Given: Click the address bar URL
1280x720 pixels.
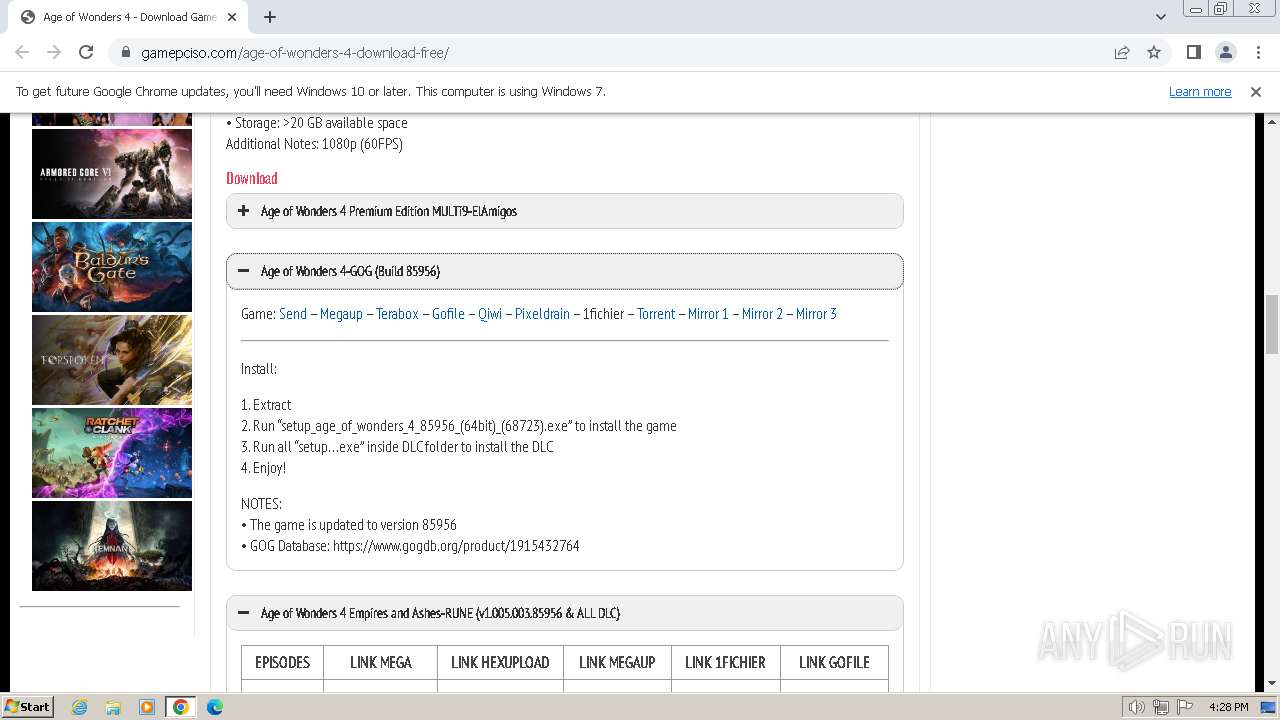Looking at the screenshot, I should click(x=295, y=53).
